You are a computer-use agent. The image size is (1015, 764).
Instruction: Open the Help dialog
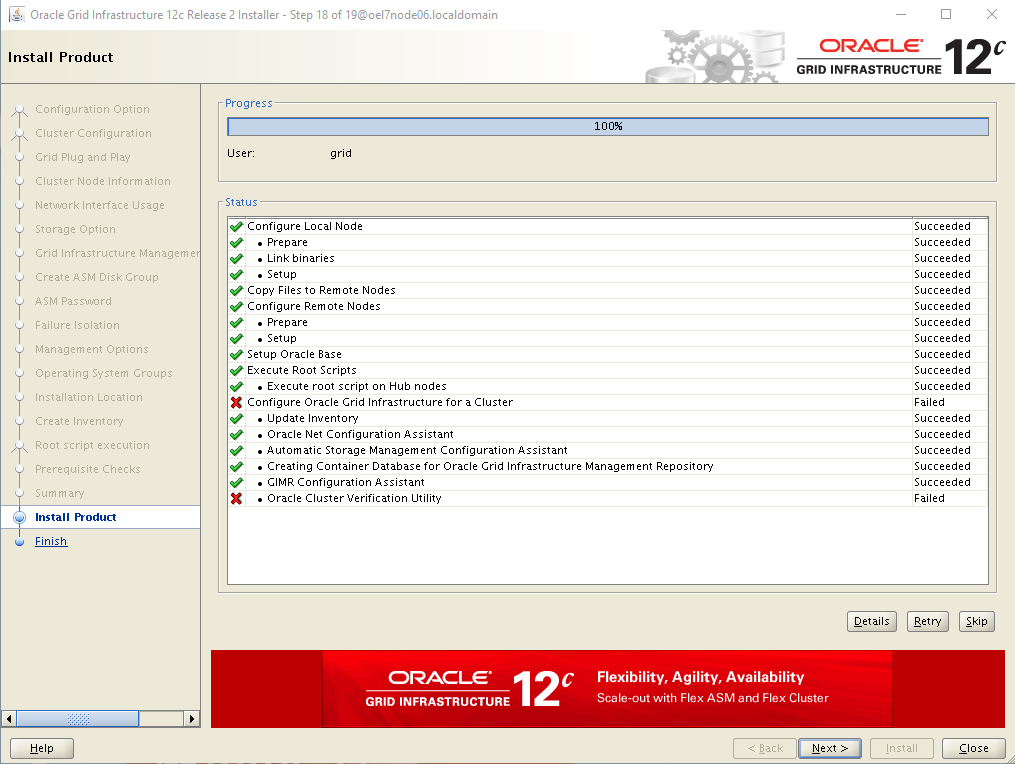[42, 748]
